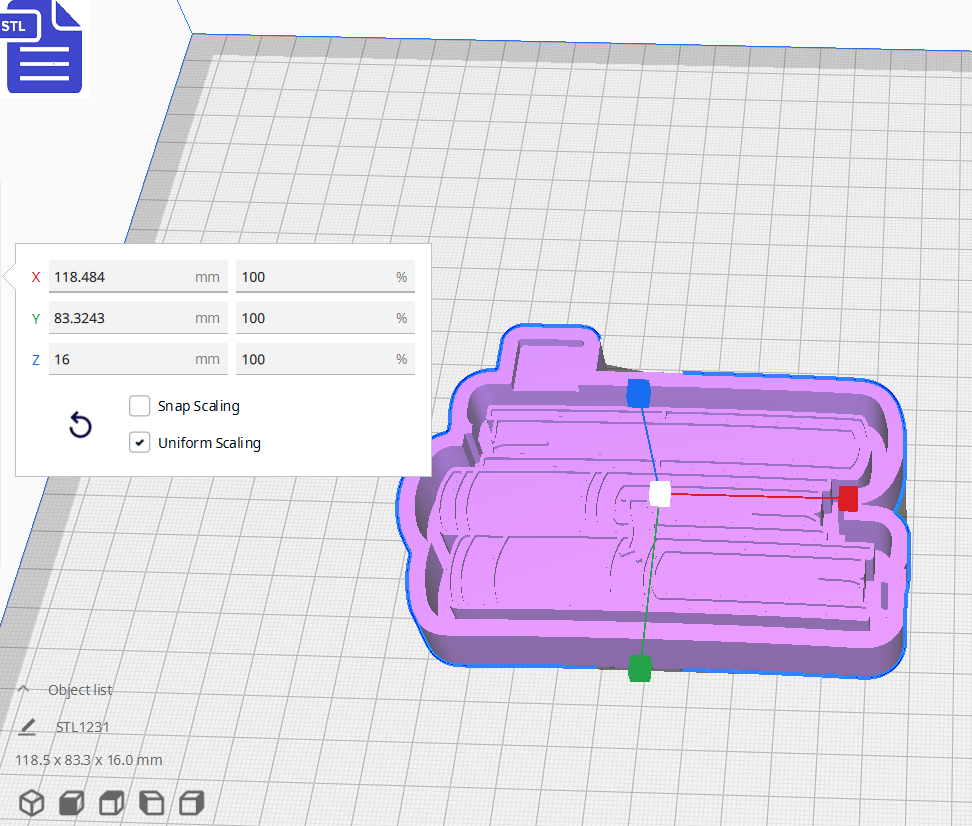Open the STL file document icon
The height and width of the screenshot is (826, 972).
point(44,47)
